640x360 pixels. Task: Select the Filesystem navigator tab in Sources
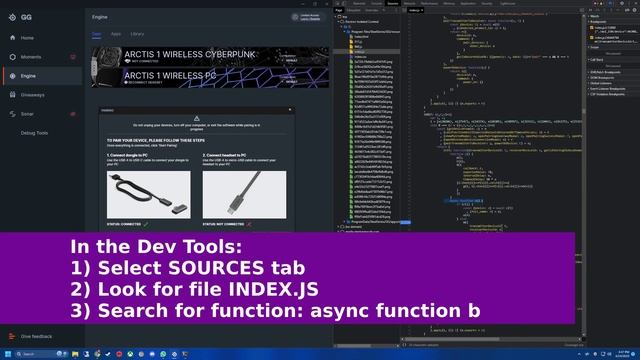click(354, 10)
